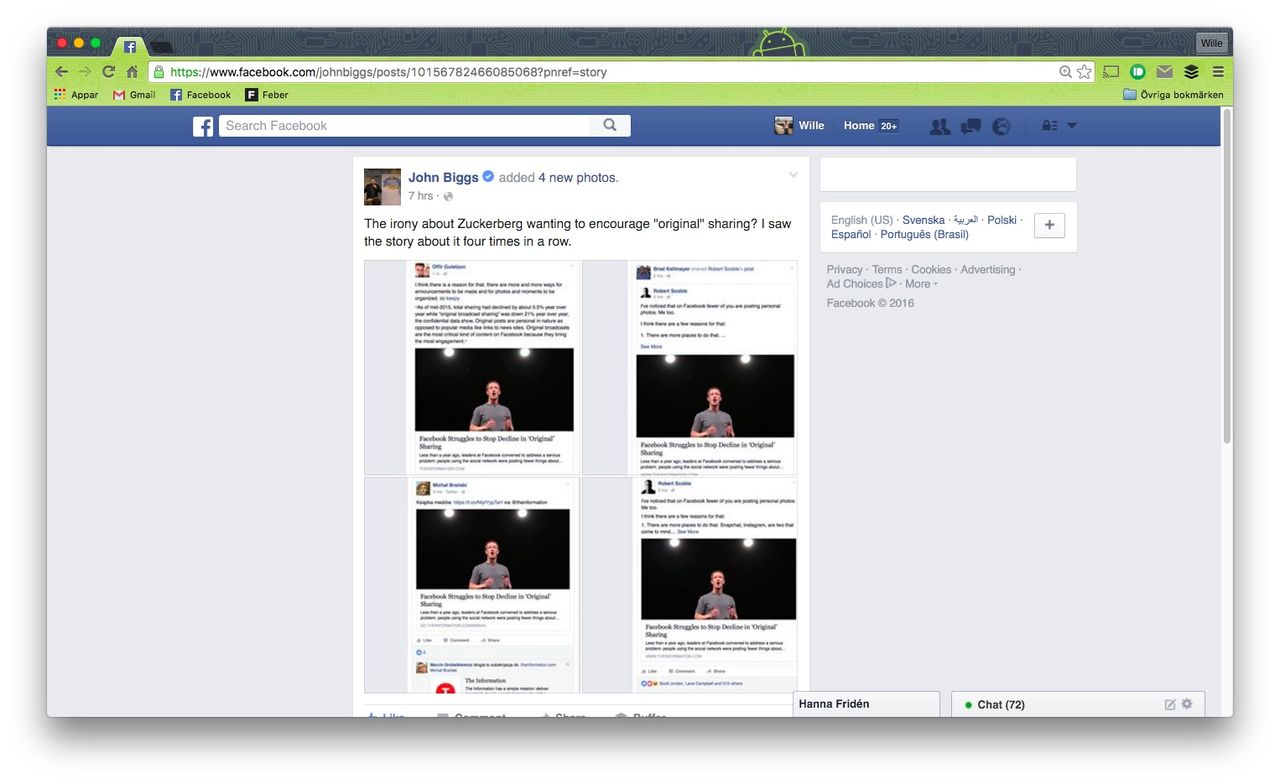Open the Michał Brański screenshot photo
This screenshot has width=1280, height=784.
[x=471, y=585]
